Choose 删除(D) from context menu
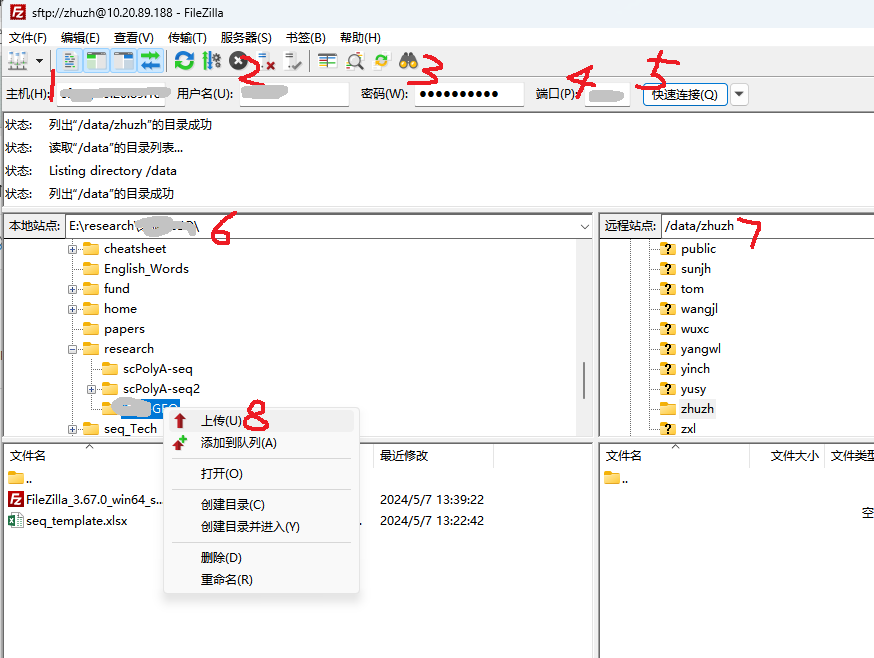Image resolution: width=874 pixels, height=658 pixels. (x=261, y=558)
